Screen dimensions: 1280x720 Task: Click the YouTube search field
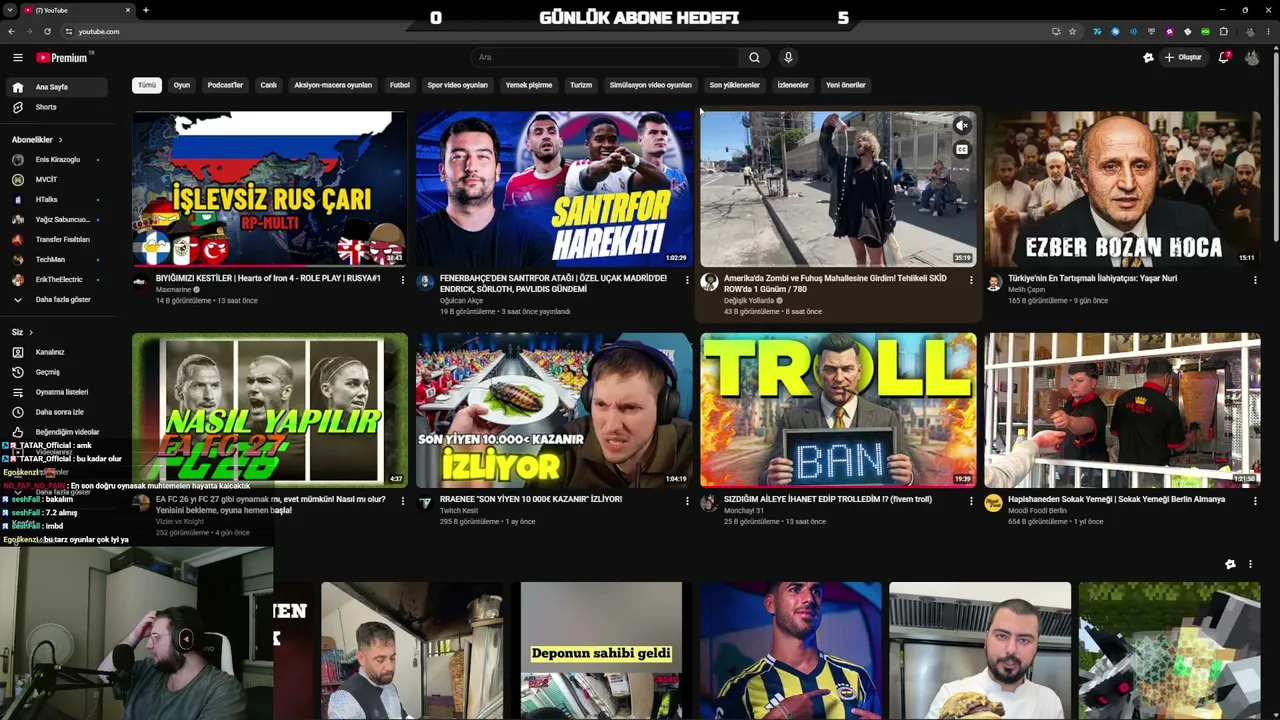(x=605, y=58)
